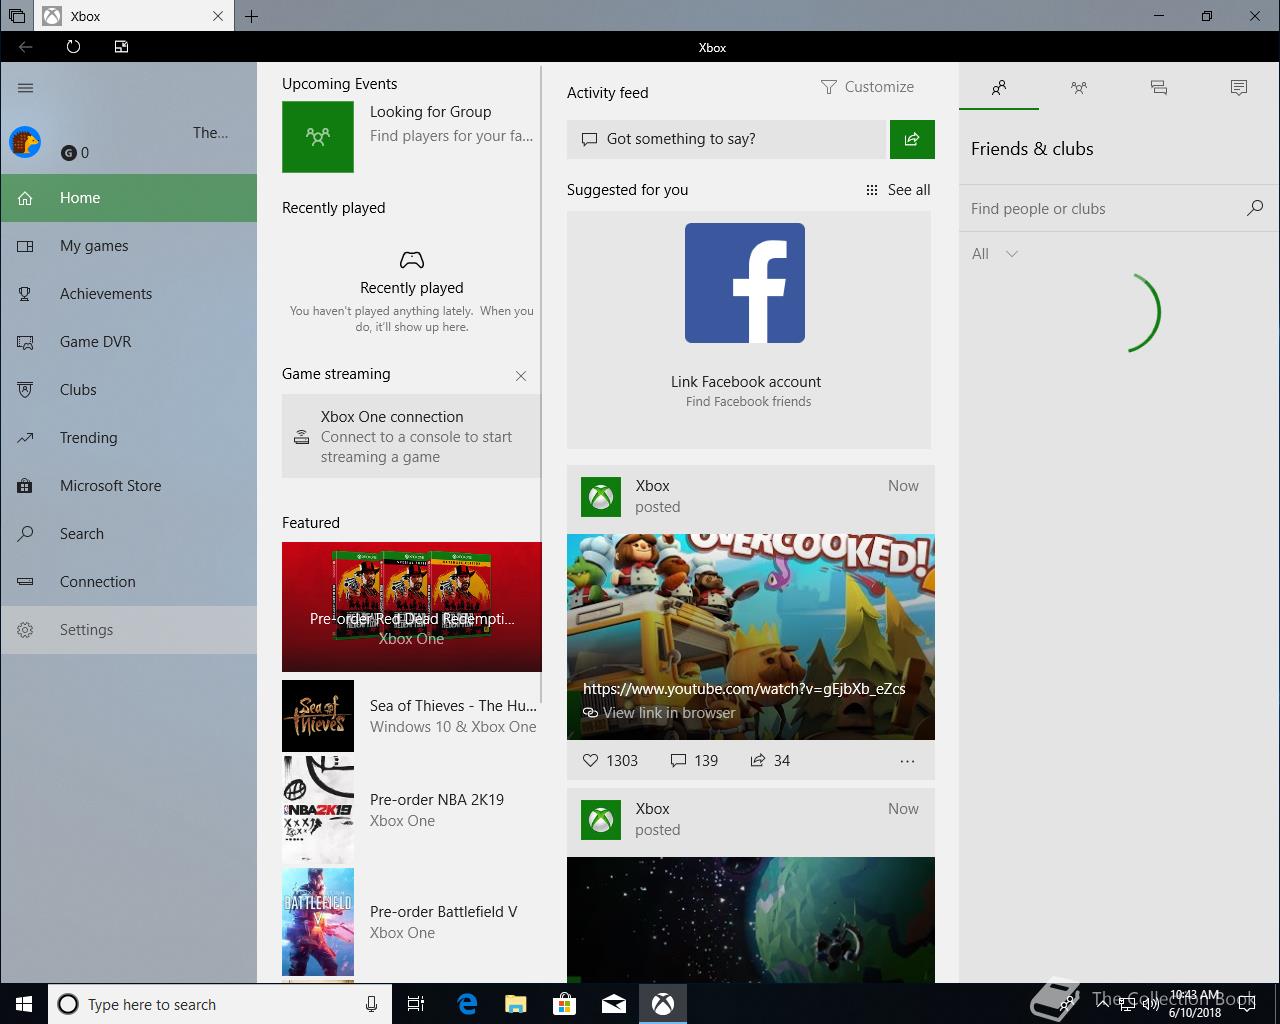Click Pre-order NBA 2K19 entry
The height and width of the screenshot is (1024, 1280).
click(x=412, y=810)
